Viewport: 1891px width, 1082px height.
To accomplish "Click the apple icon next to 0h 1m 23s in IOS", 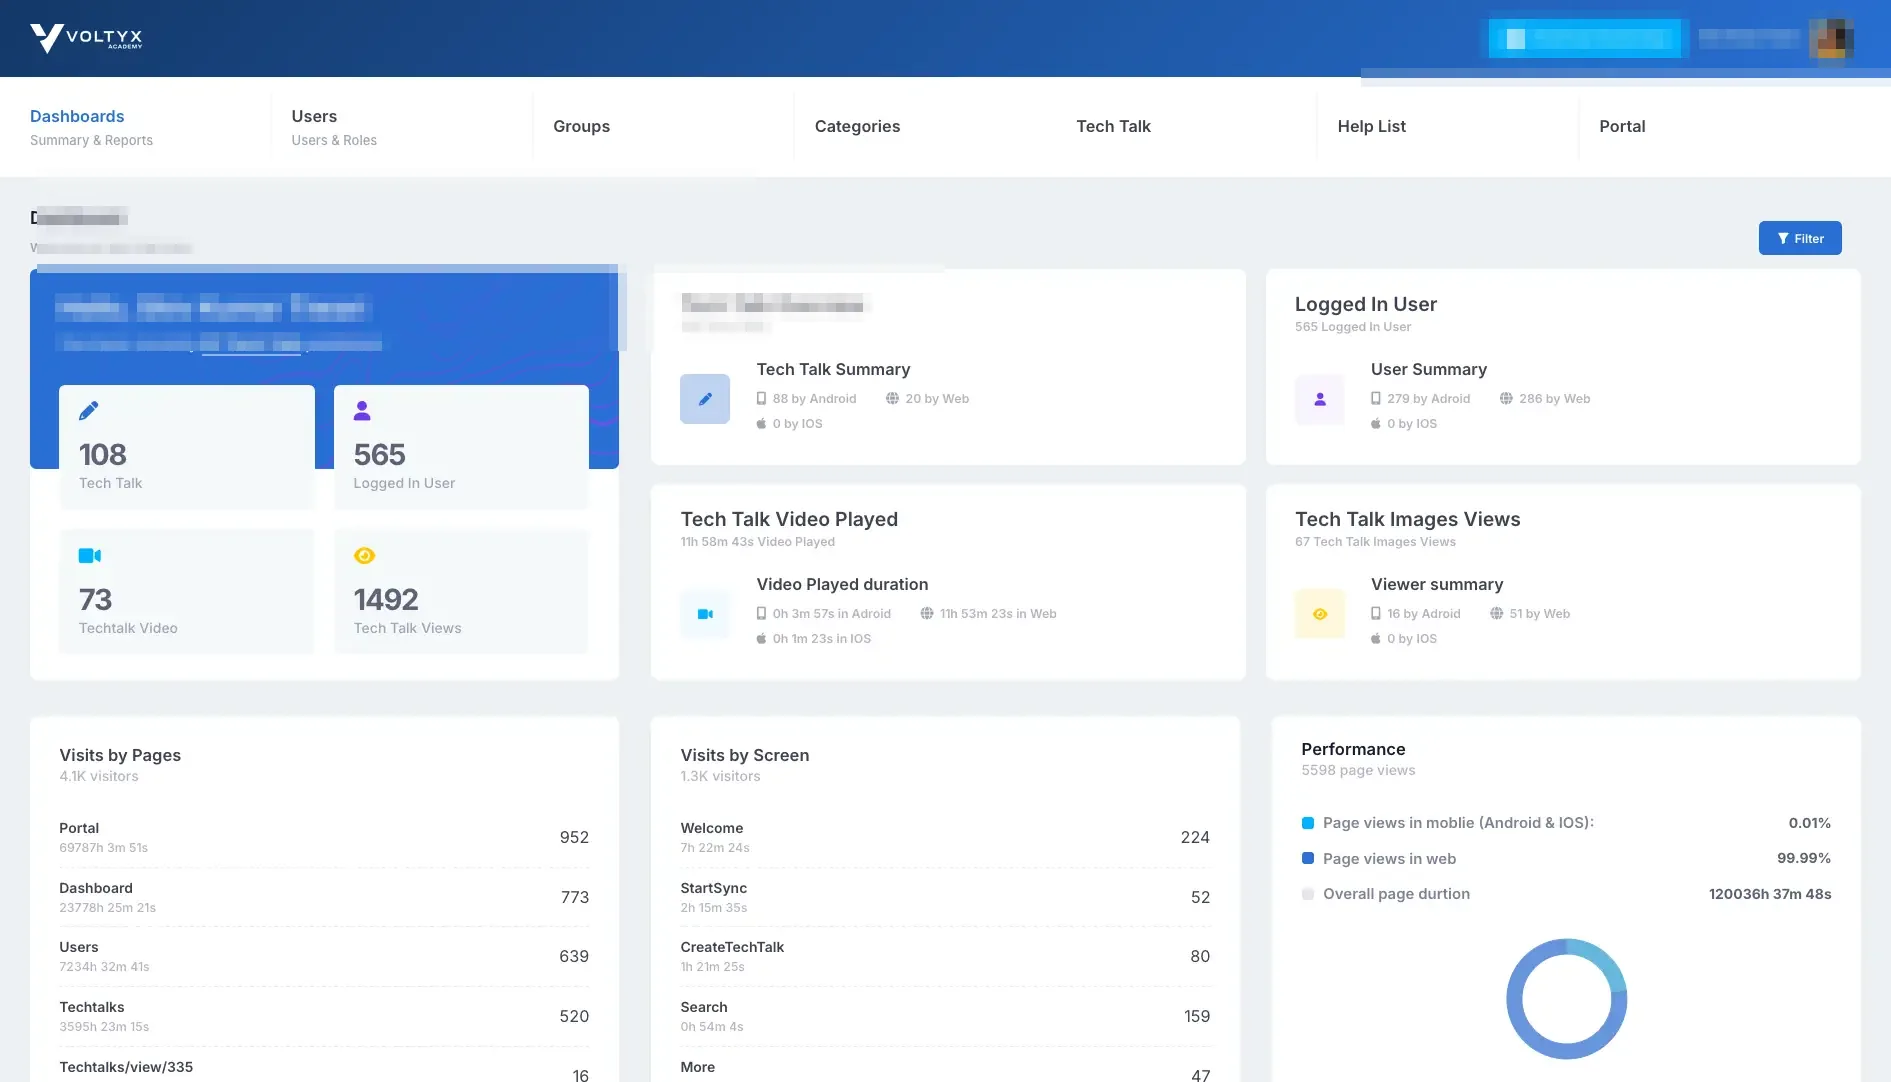I will [x=762, y=638].
